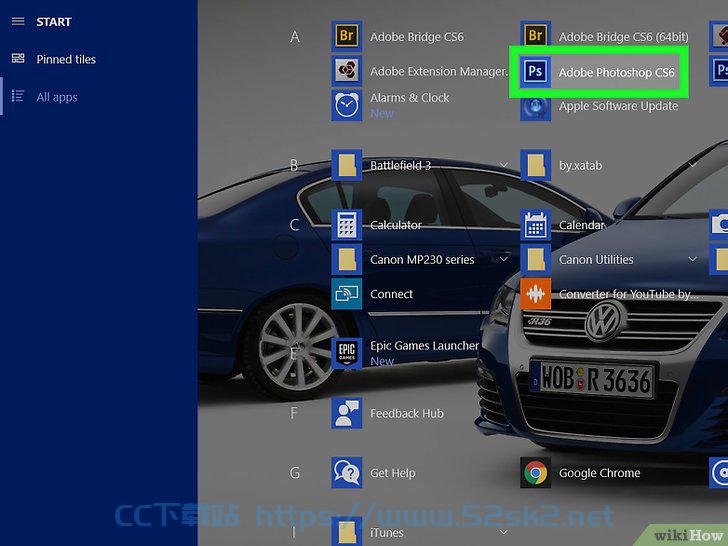
Task: Click the Calendar label
Action: (582, 225)
